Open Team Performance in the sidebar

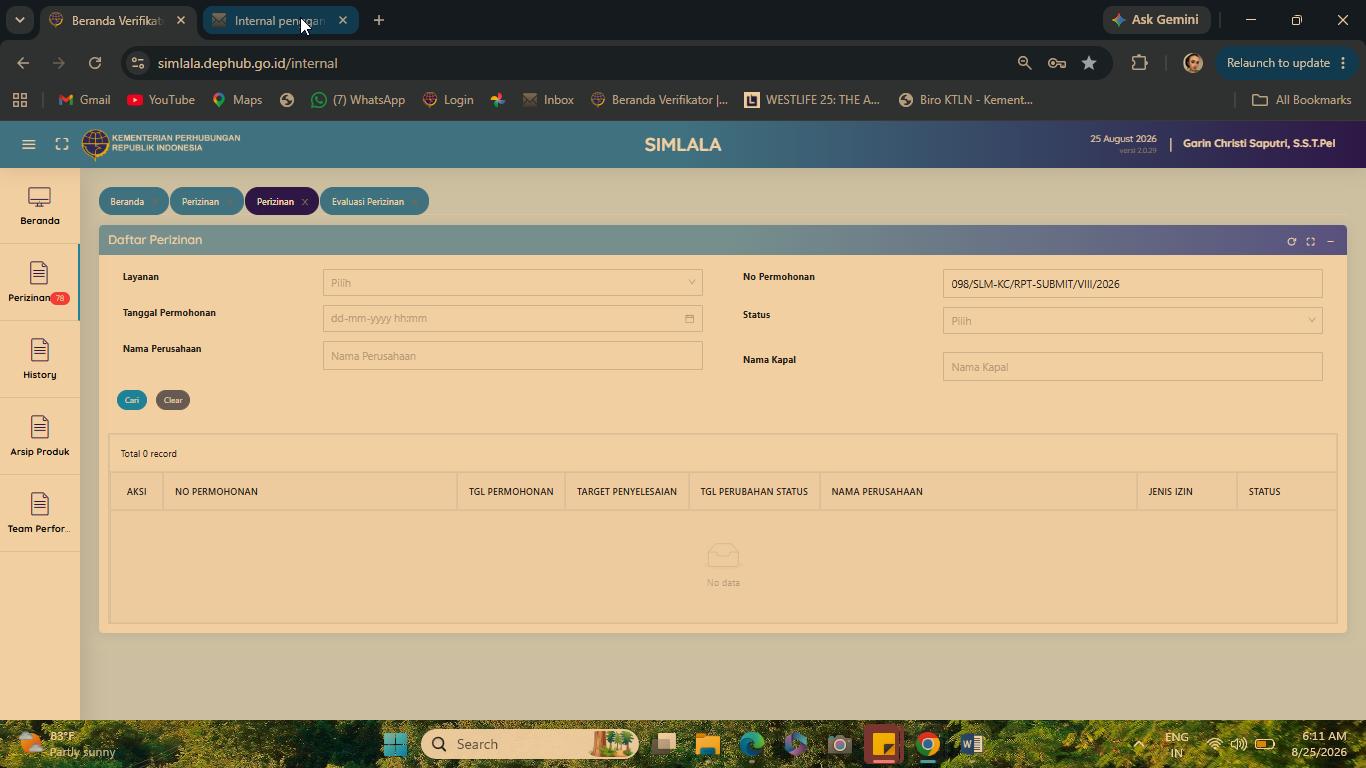[x=40, y=514]
